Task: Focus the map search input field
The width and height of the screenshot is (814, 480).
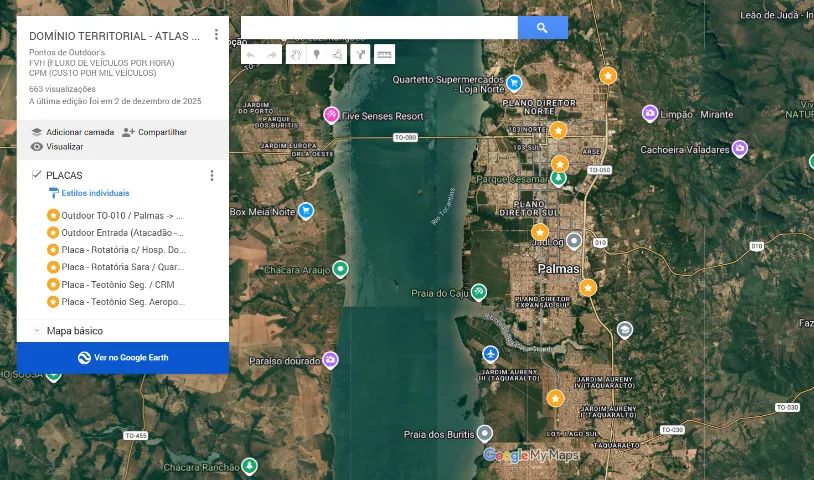Action: point(379,28)
